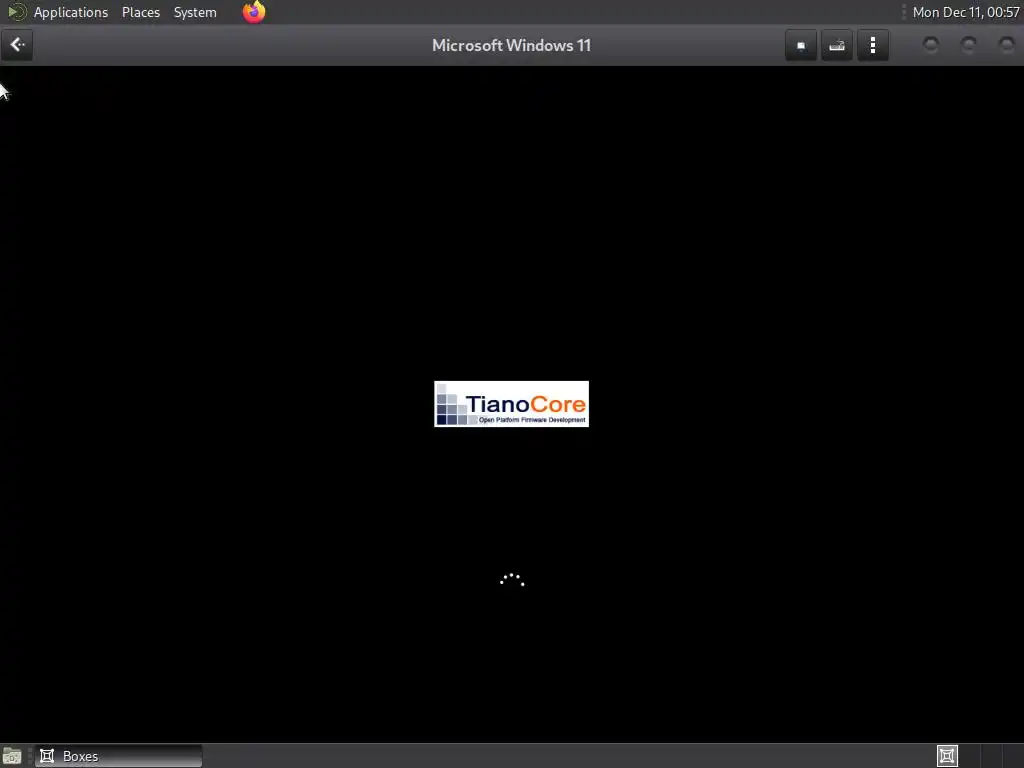Minimize the Boxes window

click(931, 44)
